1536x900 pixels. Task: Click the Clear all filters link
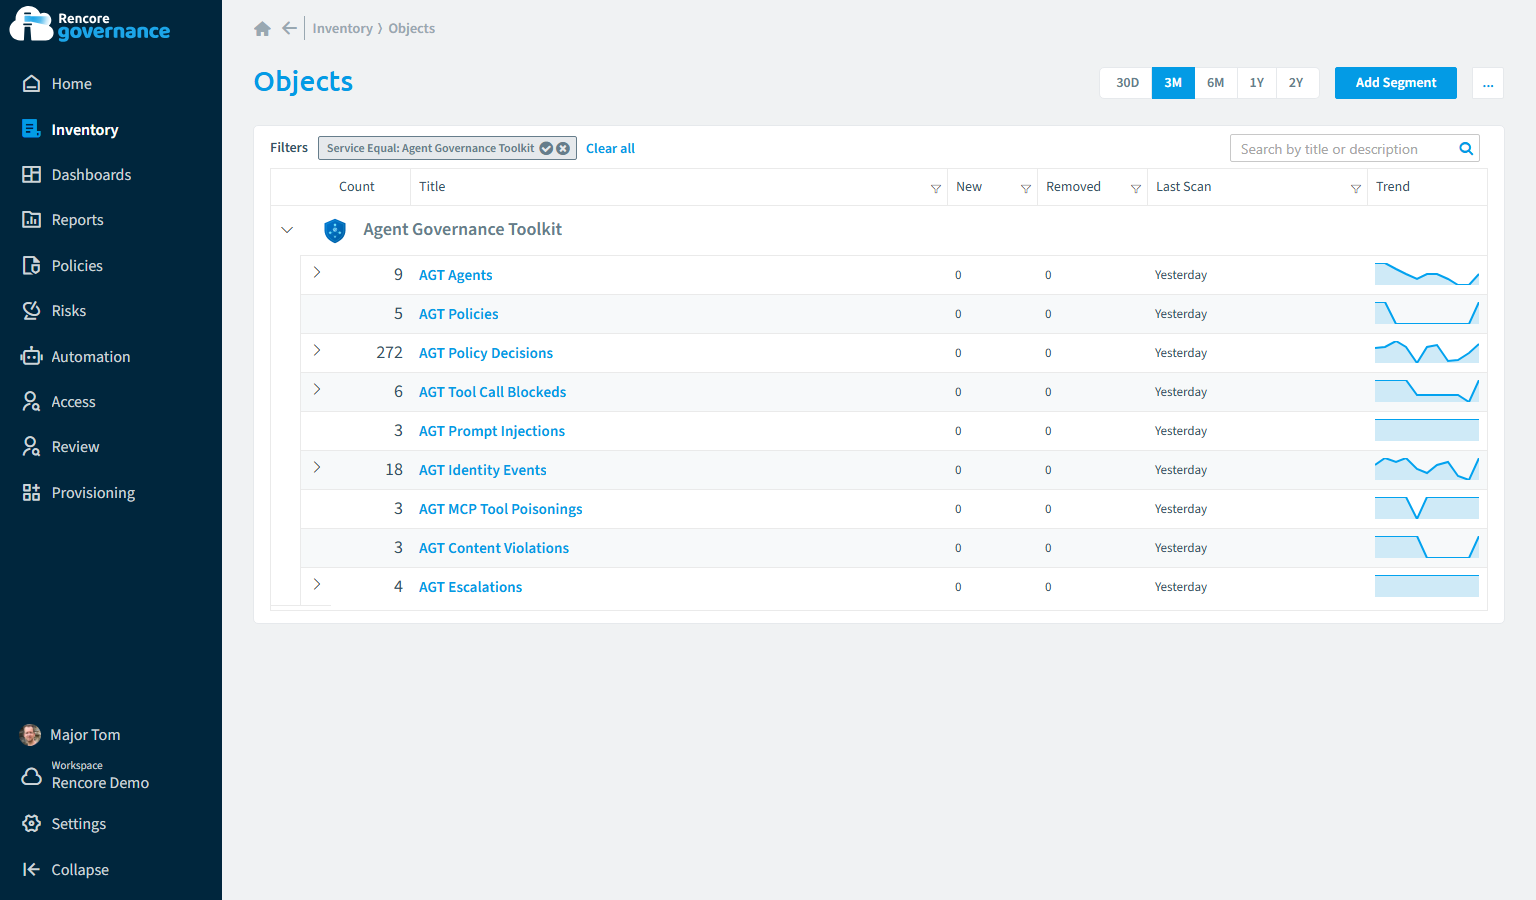pos(610,148)
